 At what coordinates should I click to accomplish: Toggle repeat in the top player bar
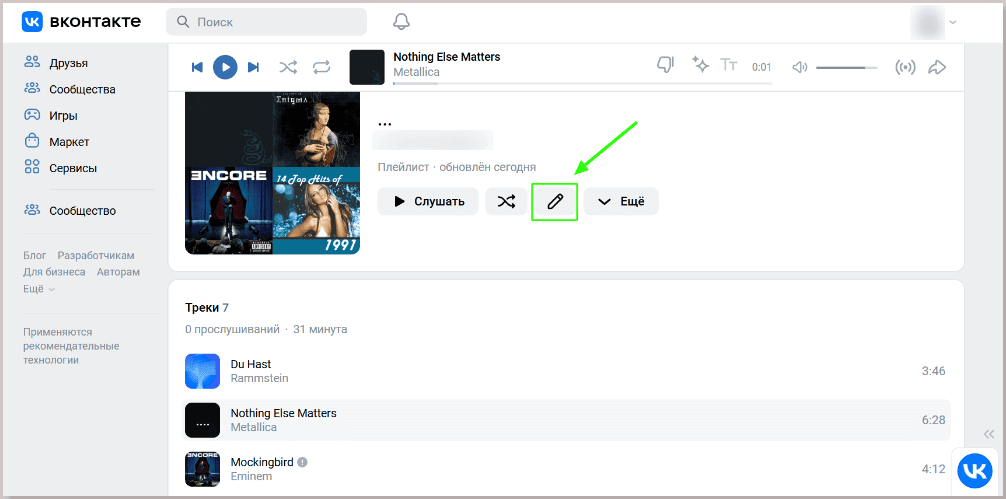click(x=321, y=67)
